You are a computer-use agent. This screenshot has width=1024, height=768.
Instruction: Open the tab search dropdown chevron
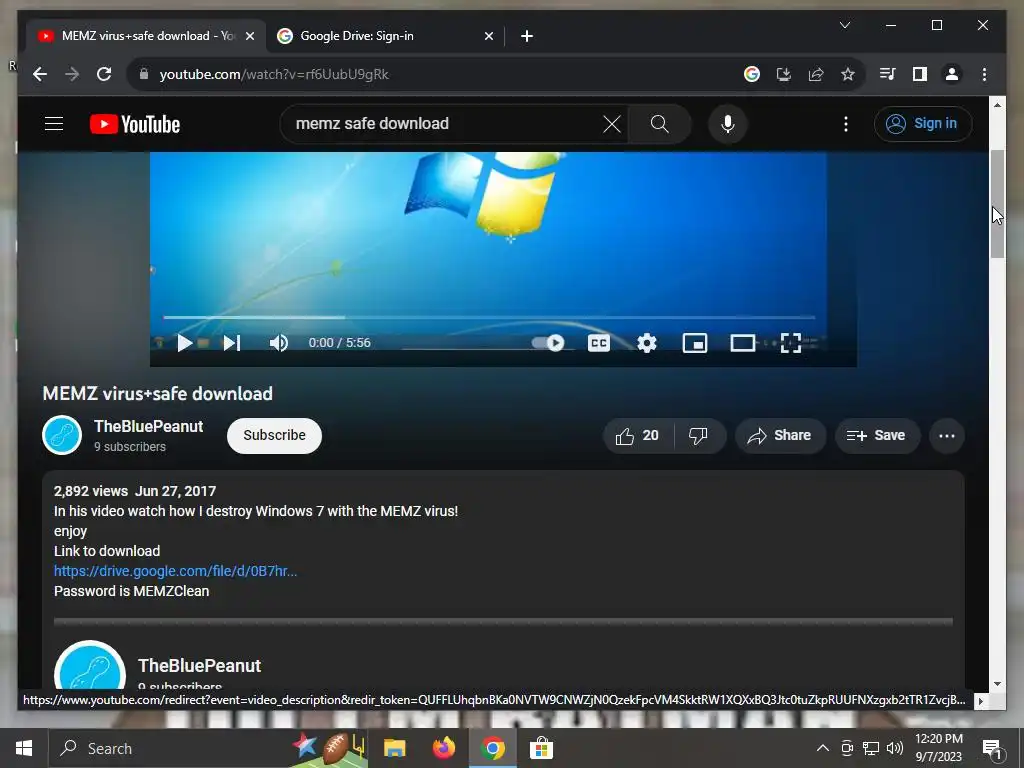click(844, 25)
